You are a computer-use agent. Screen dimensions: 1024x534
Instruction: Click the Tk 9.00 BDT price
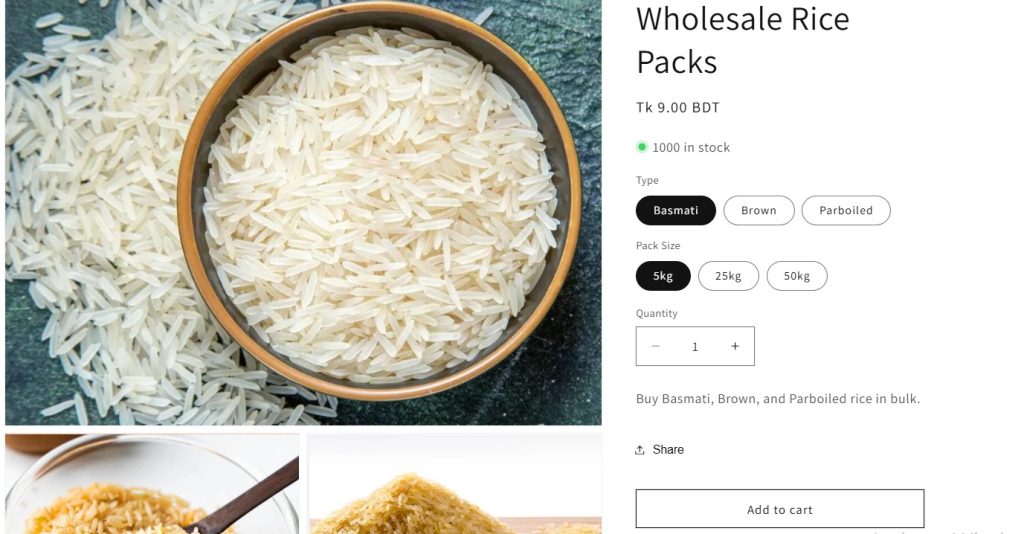pos(678,108)
